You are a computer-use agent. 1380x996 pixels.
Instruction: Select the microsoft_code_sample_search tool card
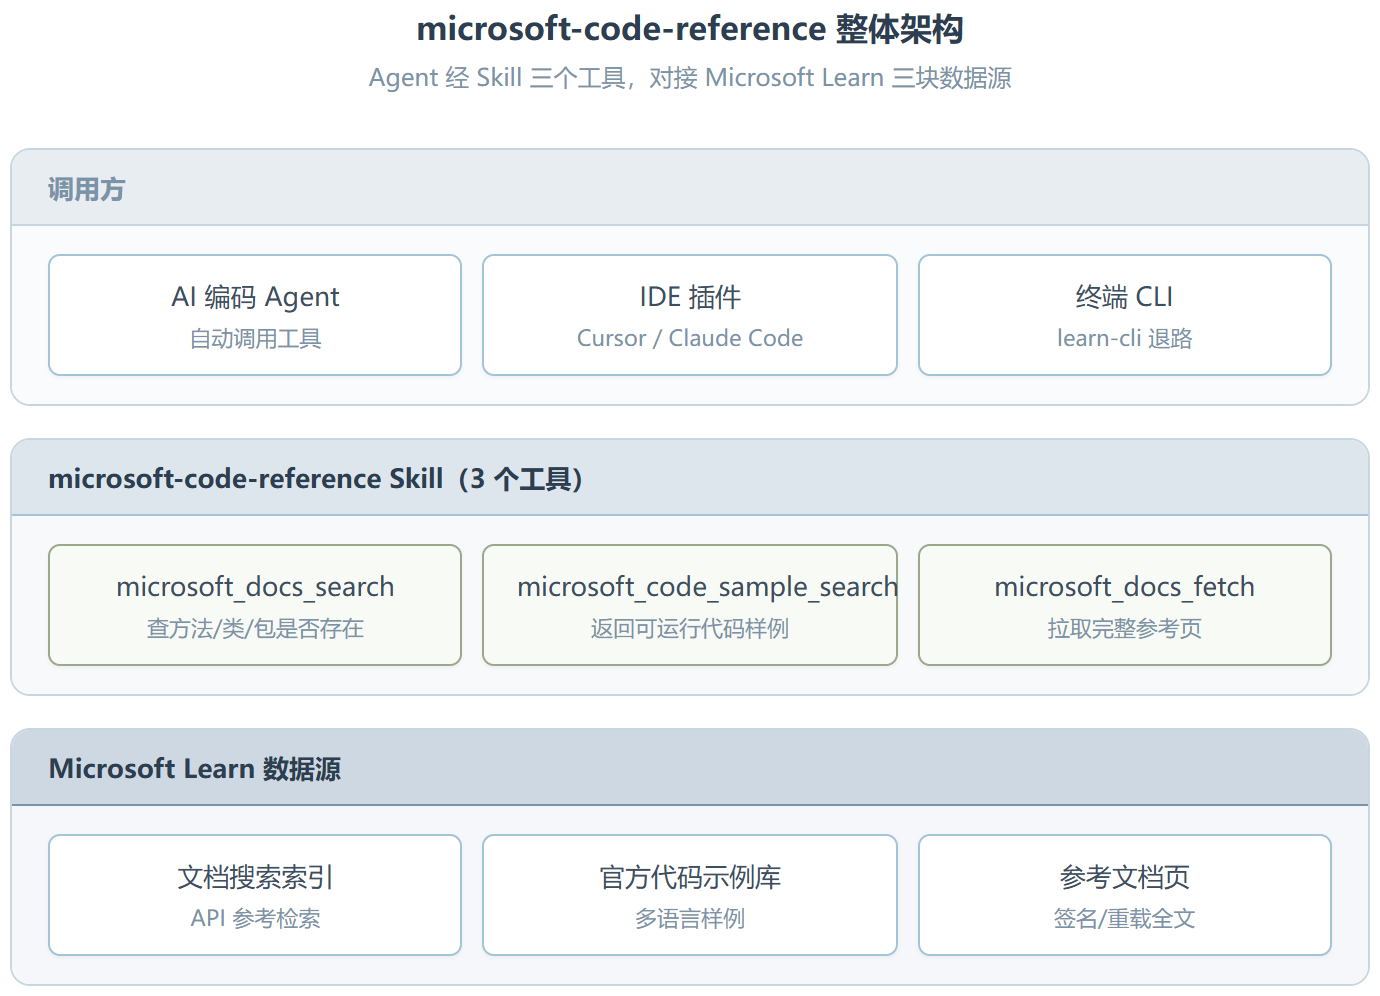pos(690,605)
